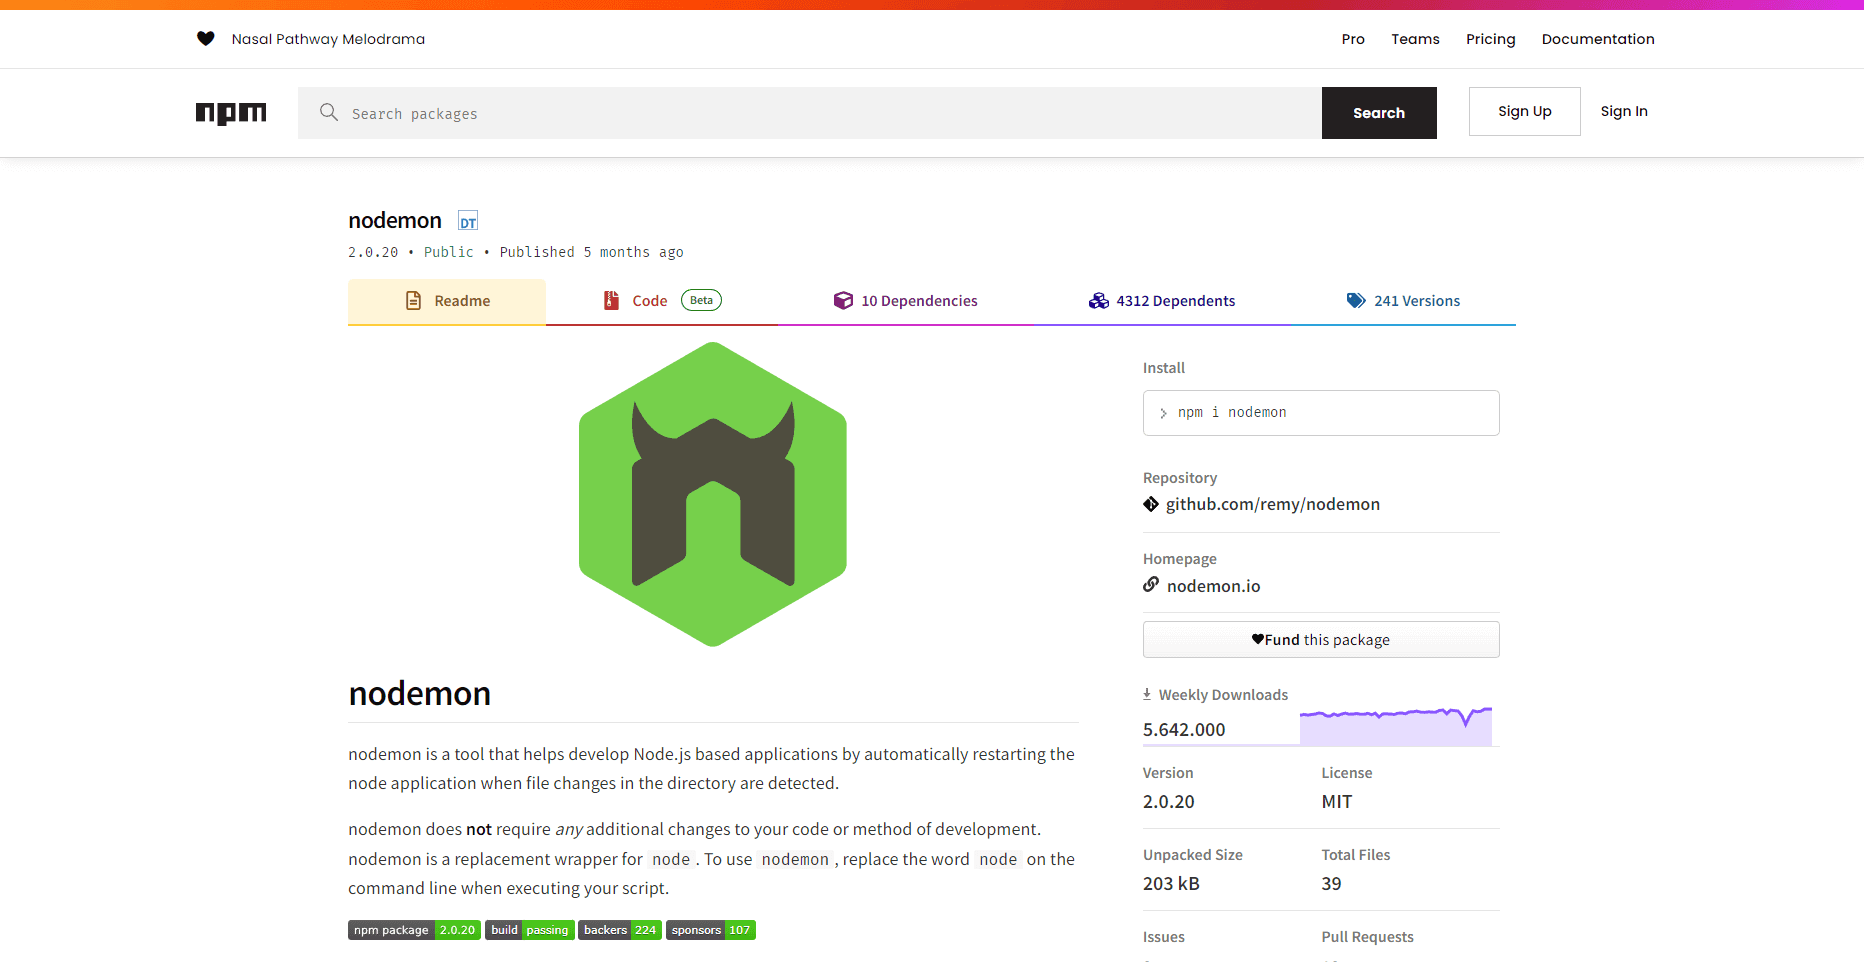Viewport: 1864px width, 962px height.
Task: Click the weekly downloads sparkline chart
Action: pos(1395,726)
